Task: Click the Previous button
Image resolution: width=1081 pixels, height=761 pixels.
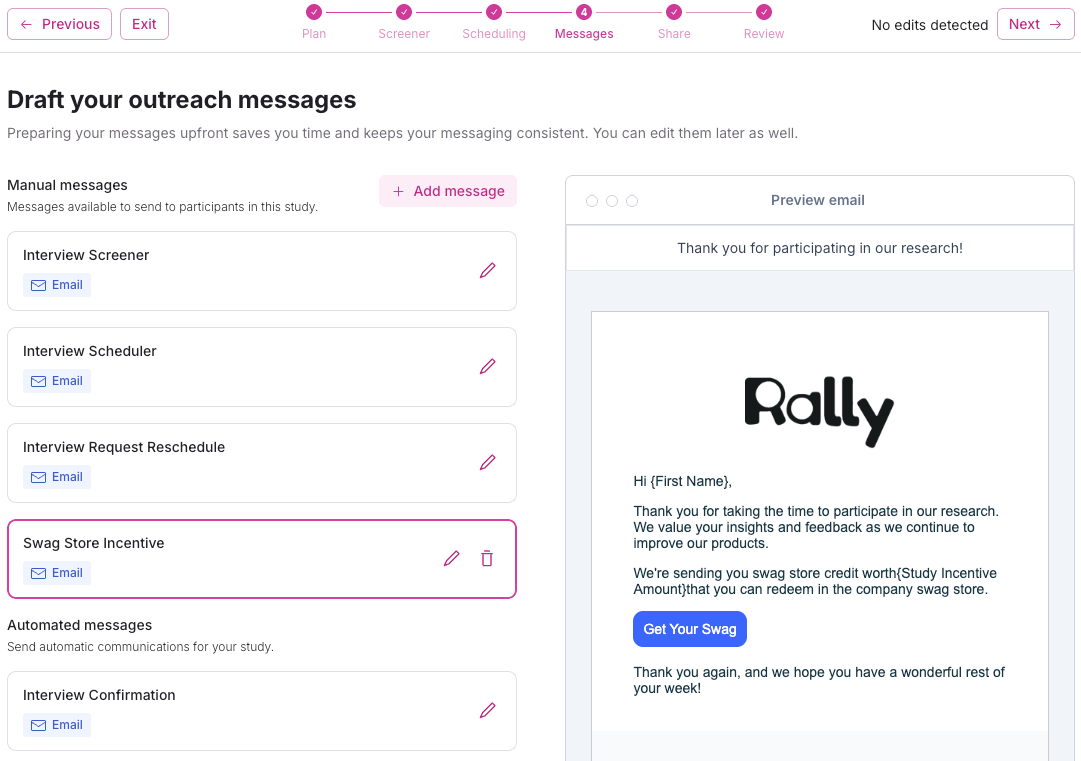Action: 59,24
